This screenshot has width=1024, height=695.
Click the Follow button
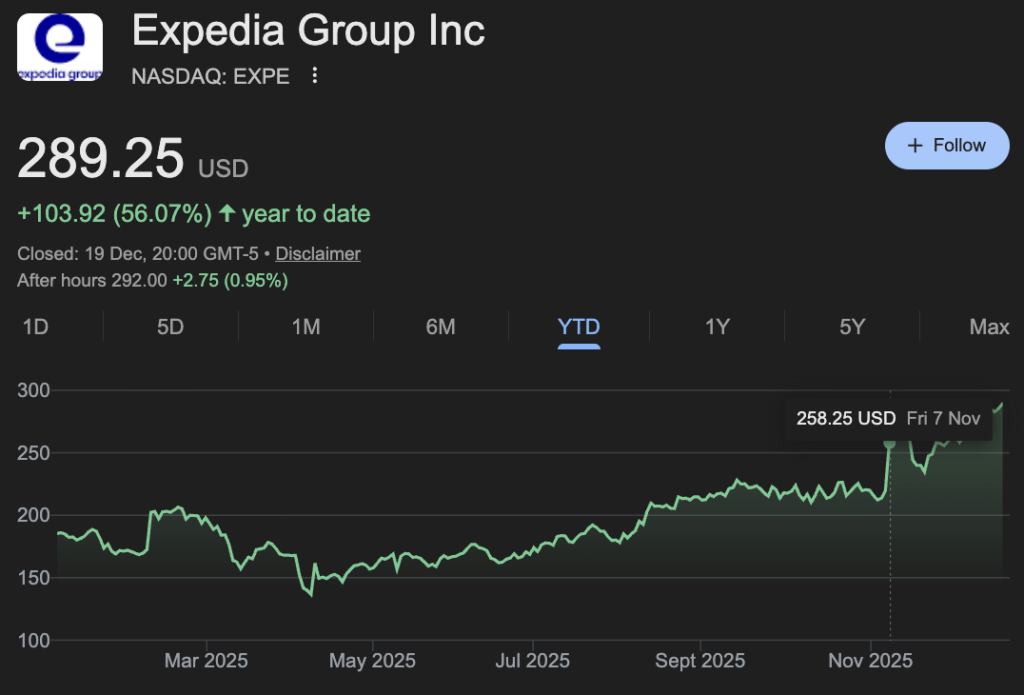947,145
